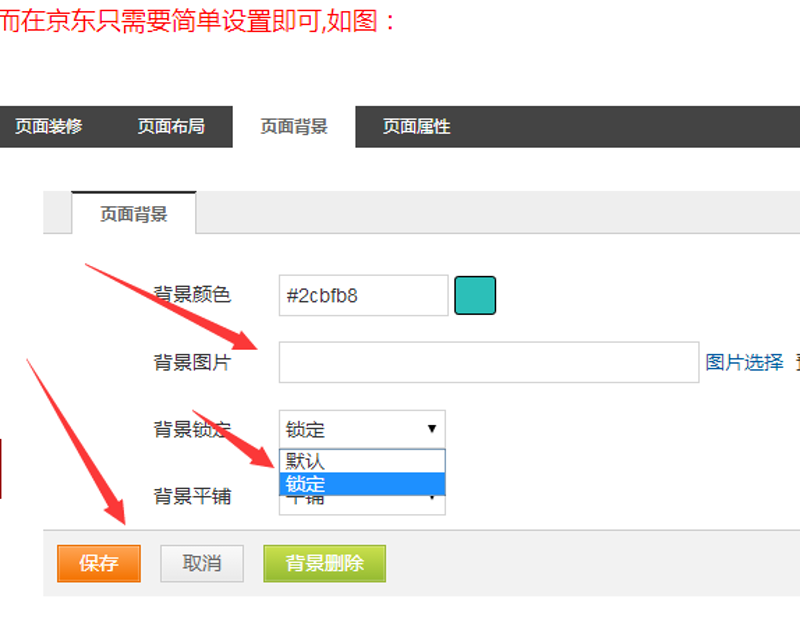800x634 pixels.
Task: Choose 默认 in the dropdown list
Action: [362, 461]
